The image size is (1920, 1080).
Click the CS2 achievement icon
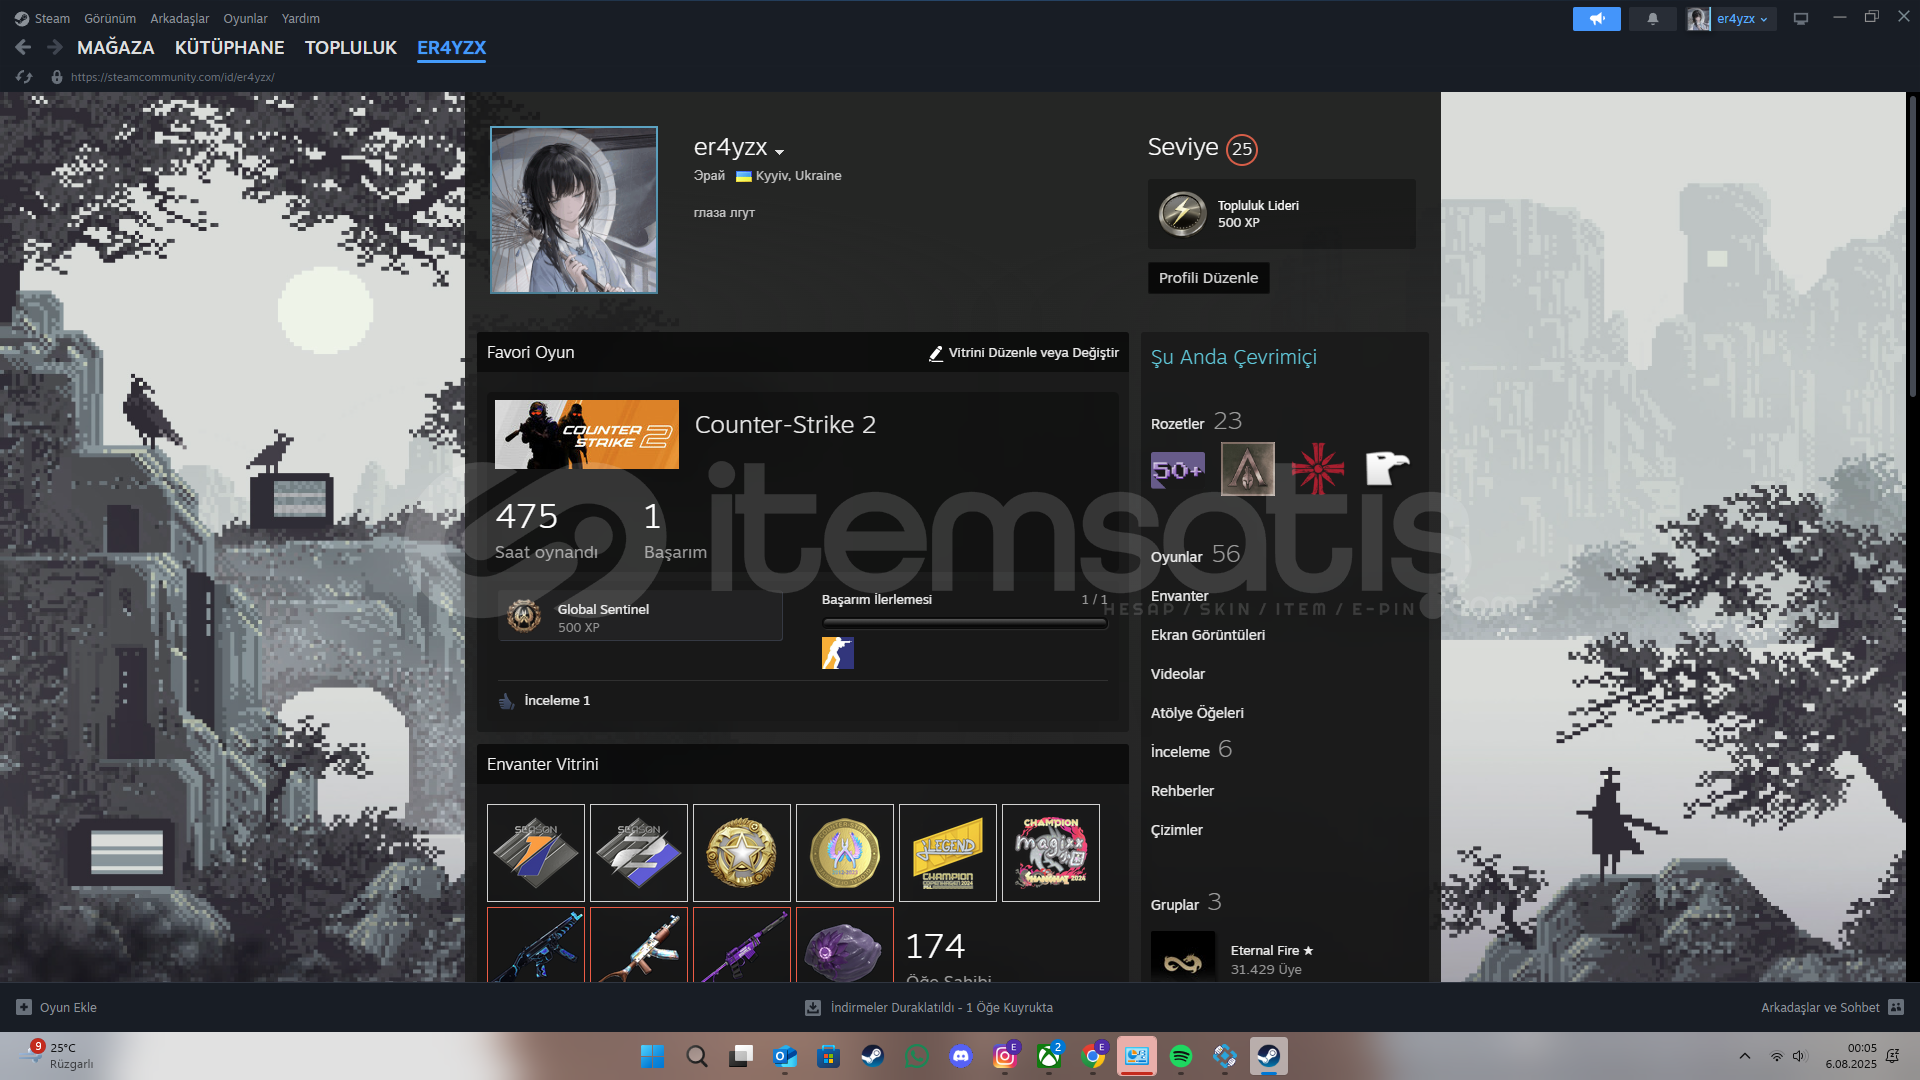[x=838, y=653]
